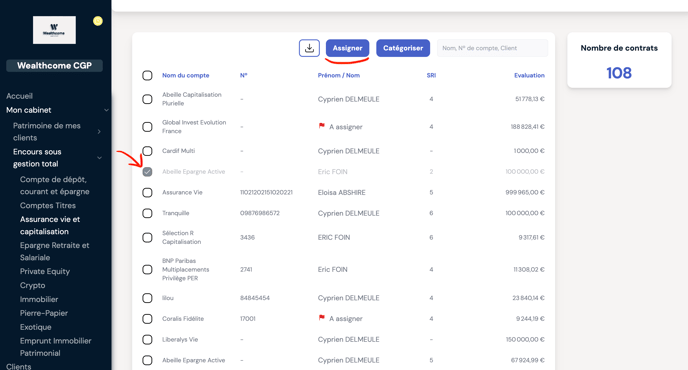Image resolution: width=688 pixels, height=370 pixels.
Task: Open Crypto menu item
Action: pos(32,285)
